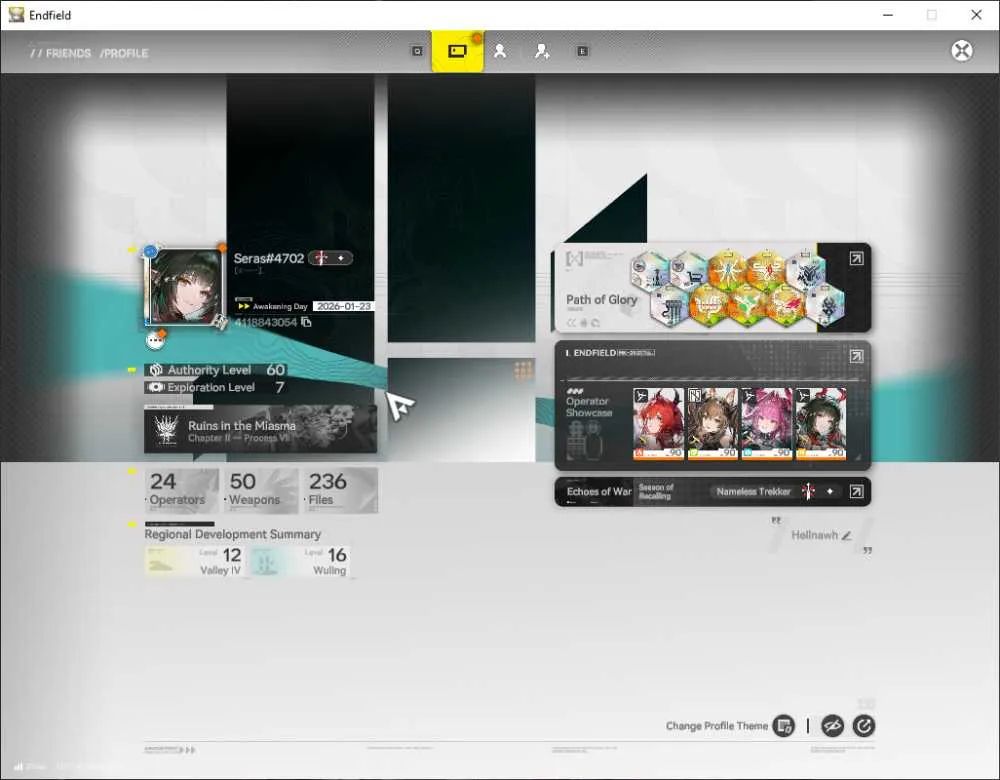Open the 236 Files stat card
The width and height of the screenshot is (1000, 780).
coord(341,490)
